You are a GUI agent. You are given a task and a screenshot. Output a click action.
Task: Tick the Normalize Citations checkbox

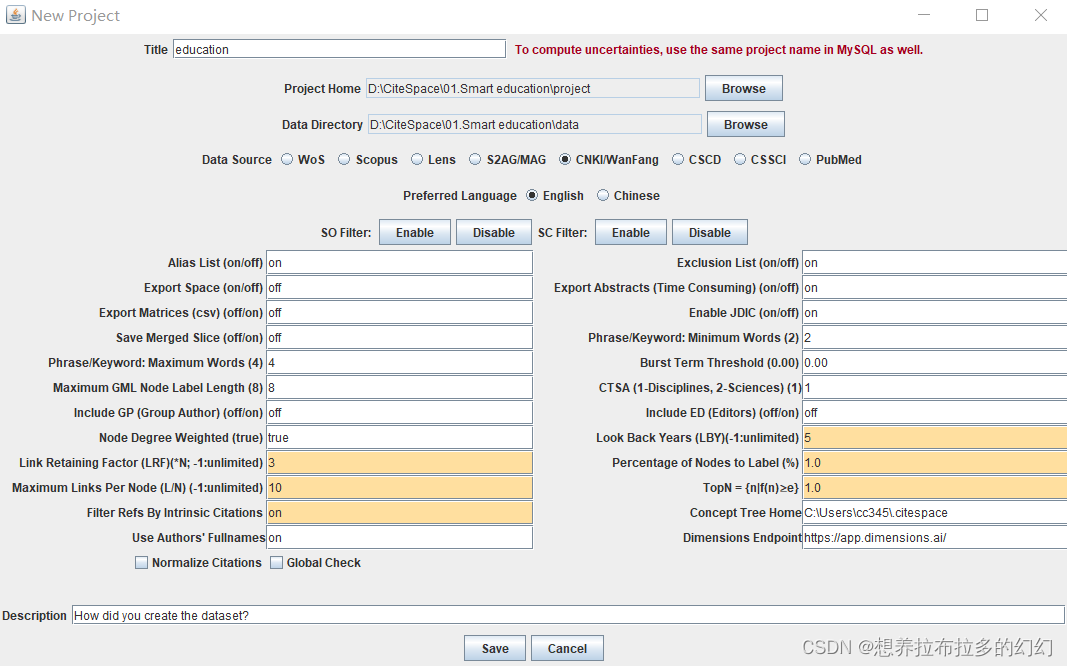coord(142,563)
